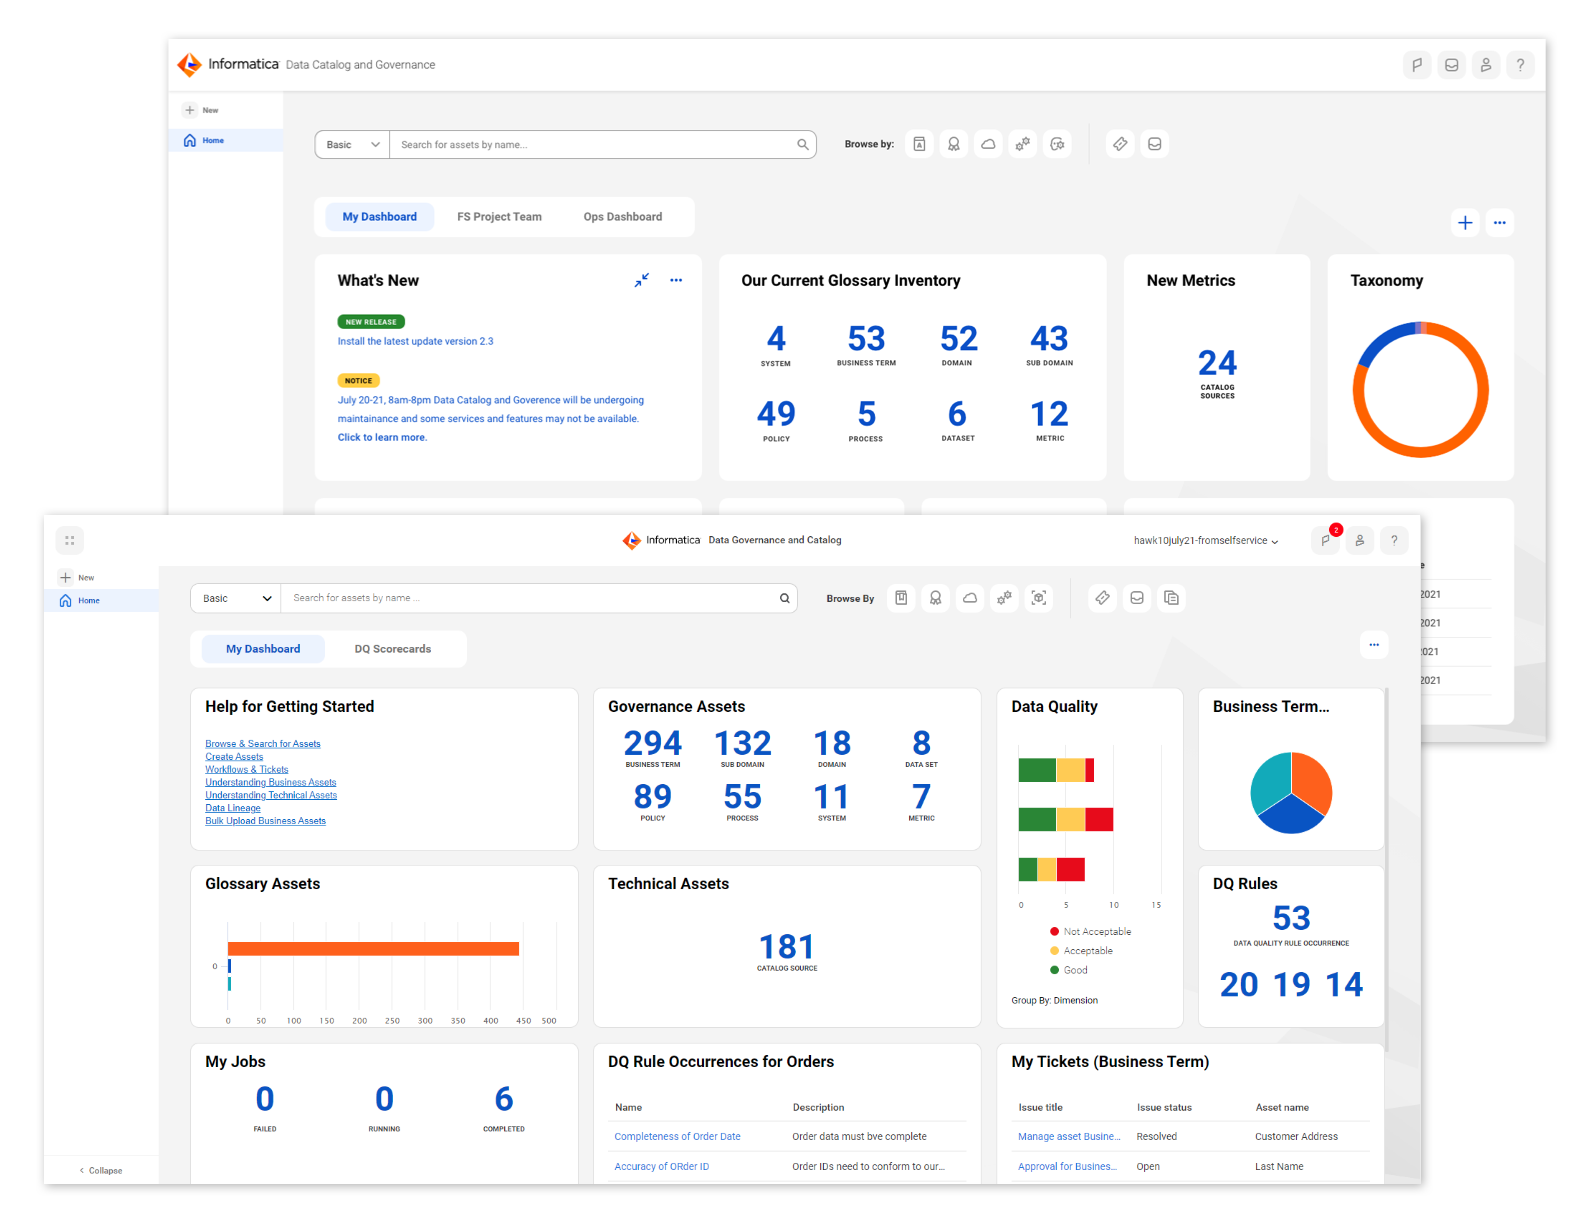Open Install the latest update version 2.3
This screenshot has height=1224, width=1584.
click(415, 341)
